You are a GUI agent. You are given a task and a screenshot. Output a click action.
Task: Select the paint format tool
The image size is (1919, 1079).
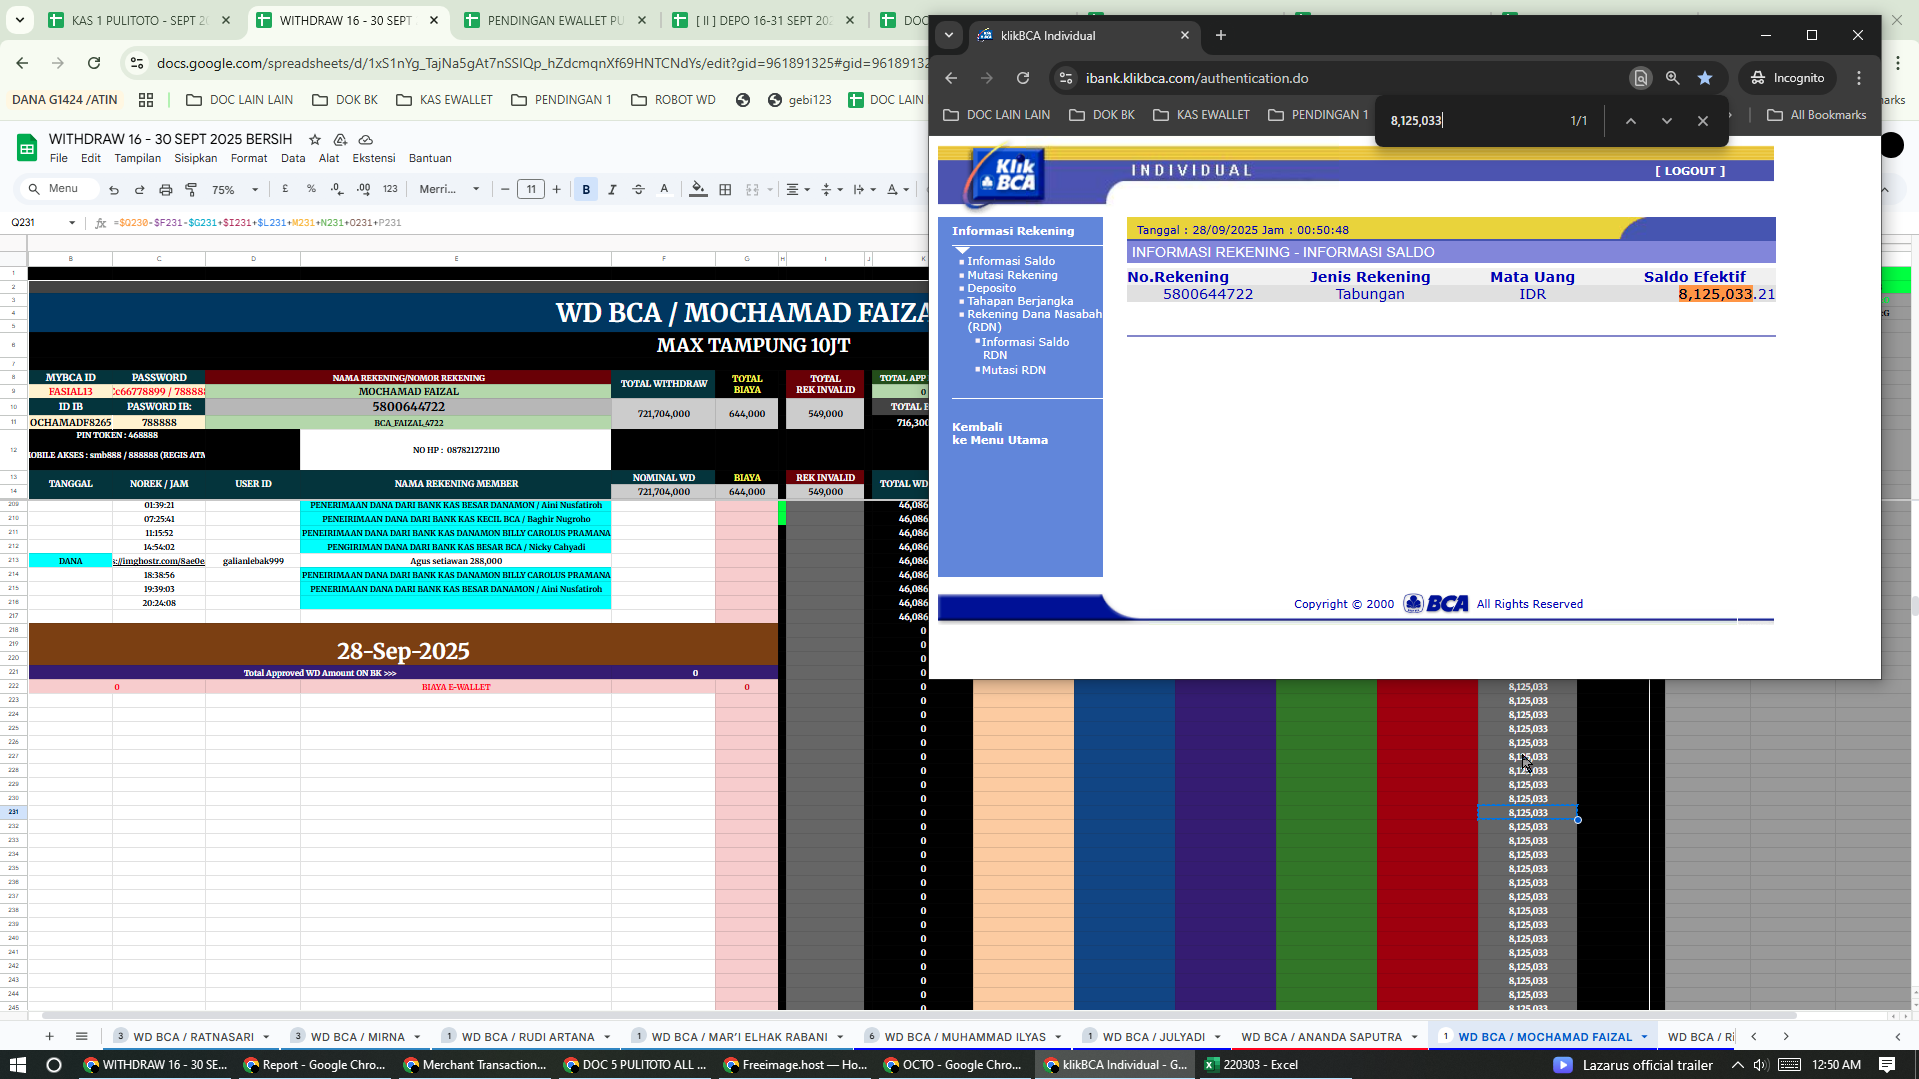(x=192, y=189)
